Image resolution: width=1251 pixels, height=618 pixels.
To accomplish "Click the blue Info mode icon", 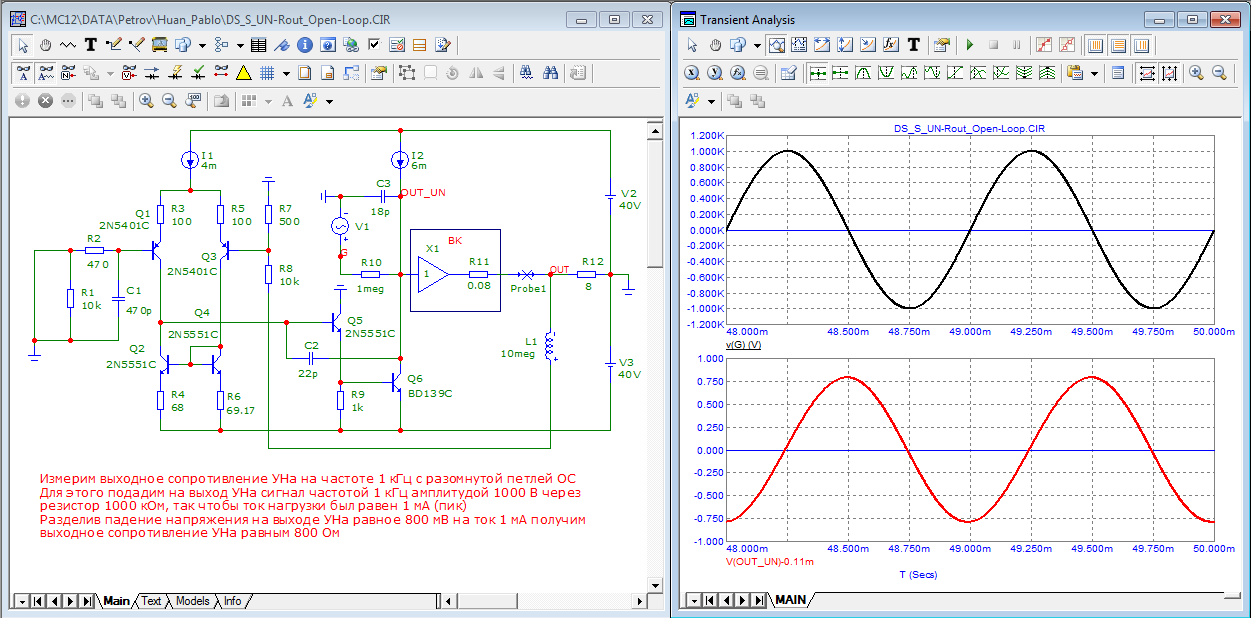I will (x=303, y=44).
